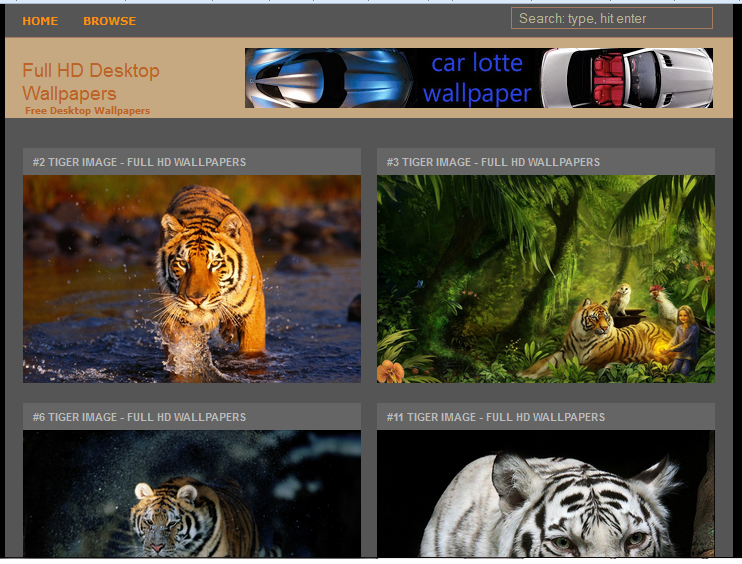The width and height of the screenshot is (742, 564).
Task: Open the #6 Tiger Image title link
Action: (x=139, y=417)
